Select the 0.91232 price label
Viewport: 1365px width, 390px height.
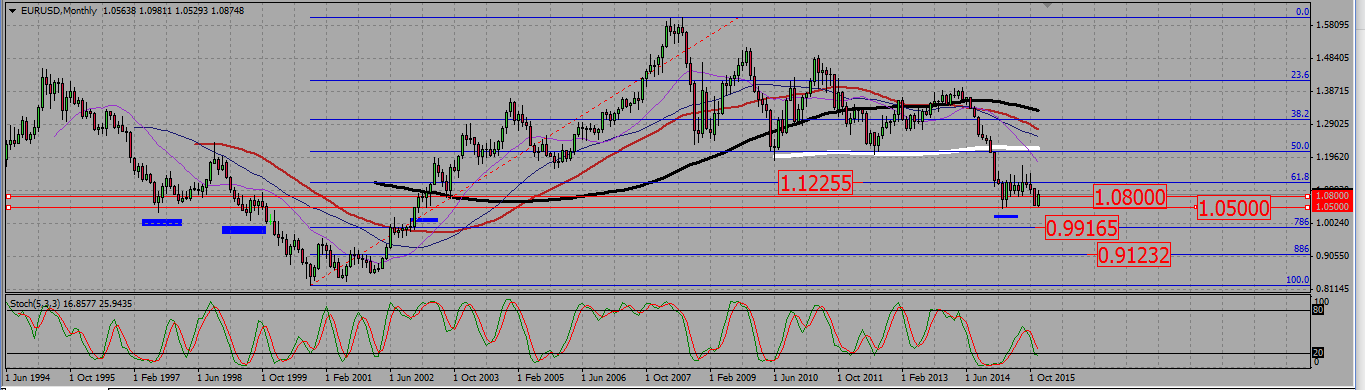click(1133, 255)
